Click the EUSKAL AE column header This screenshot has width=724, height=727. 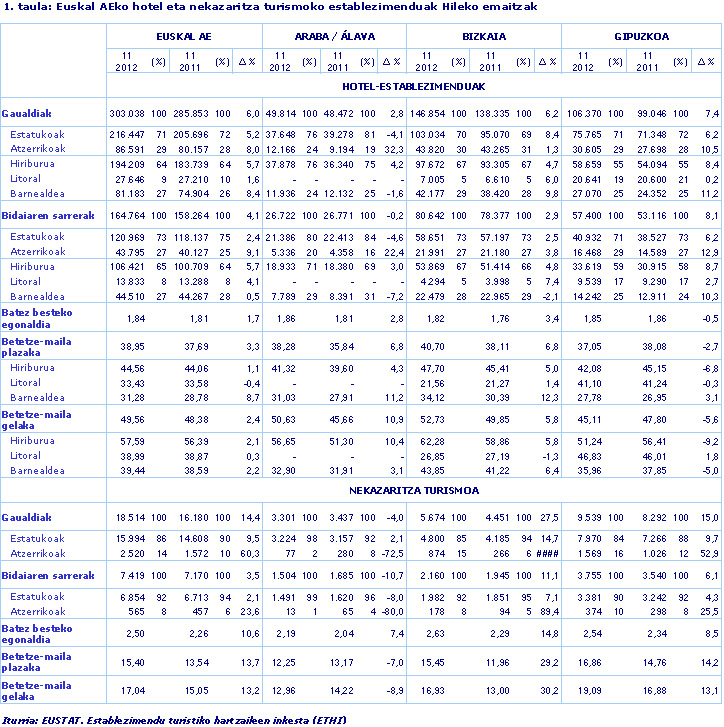[x=184, y=35]
